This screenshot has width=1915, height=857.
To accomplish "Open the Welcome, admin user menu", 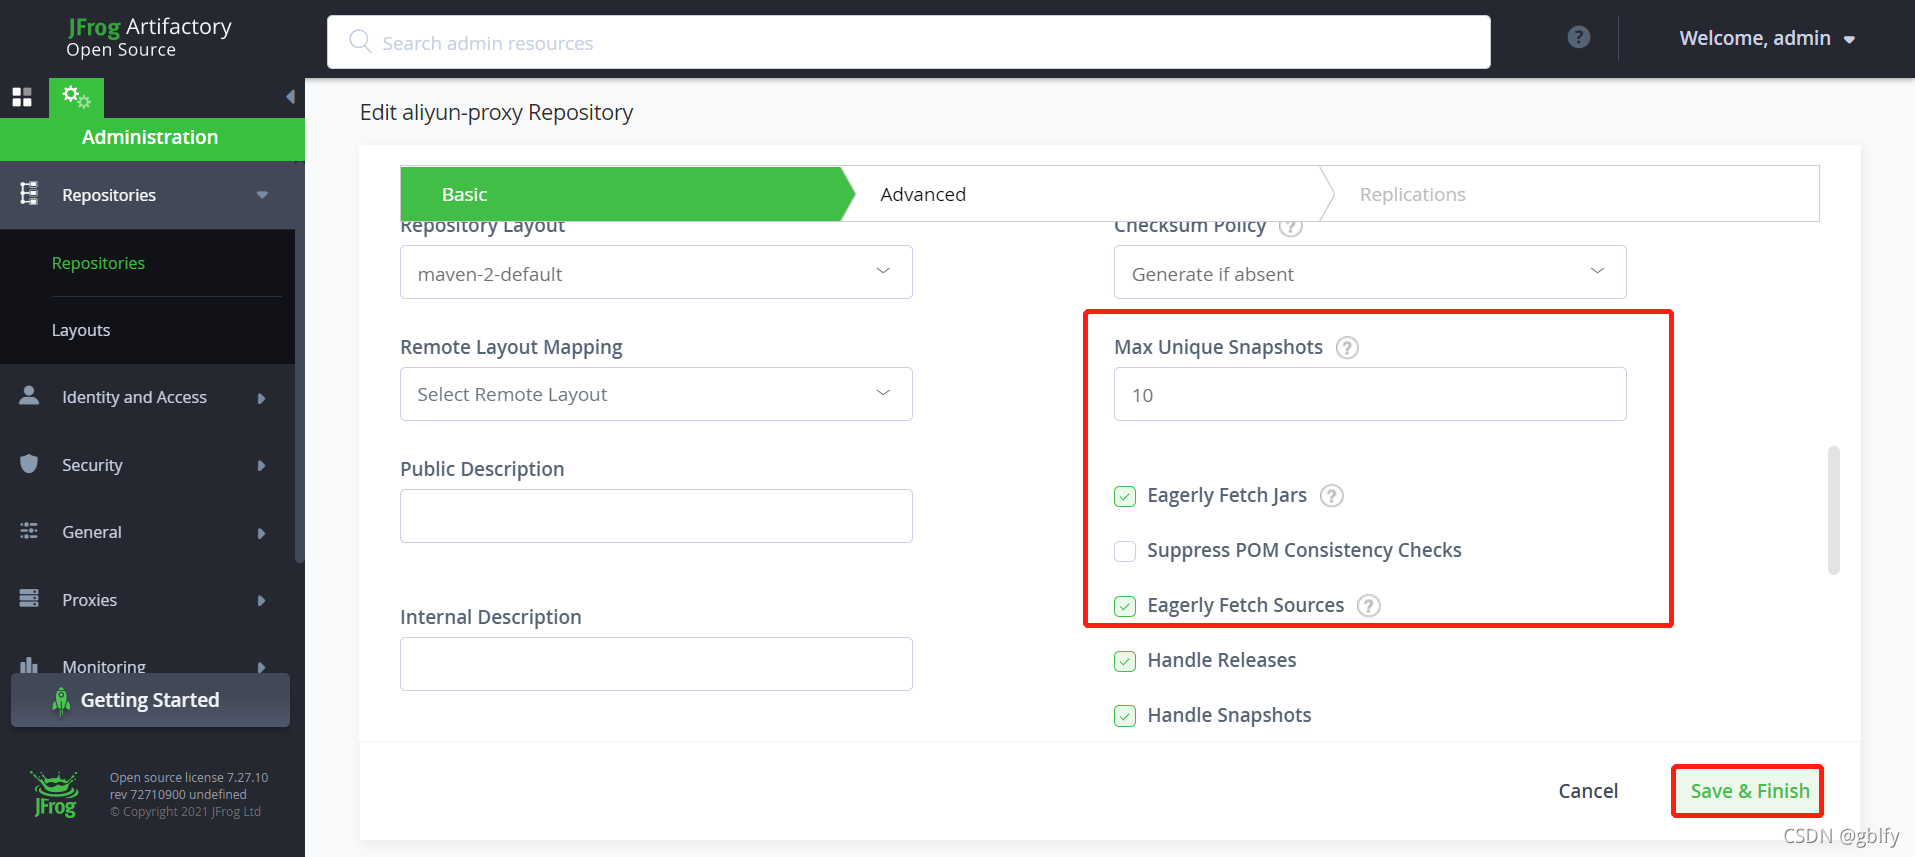I will click(1767, 38).
